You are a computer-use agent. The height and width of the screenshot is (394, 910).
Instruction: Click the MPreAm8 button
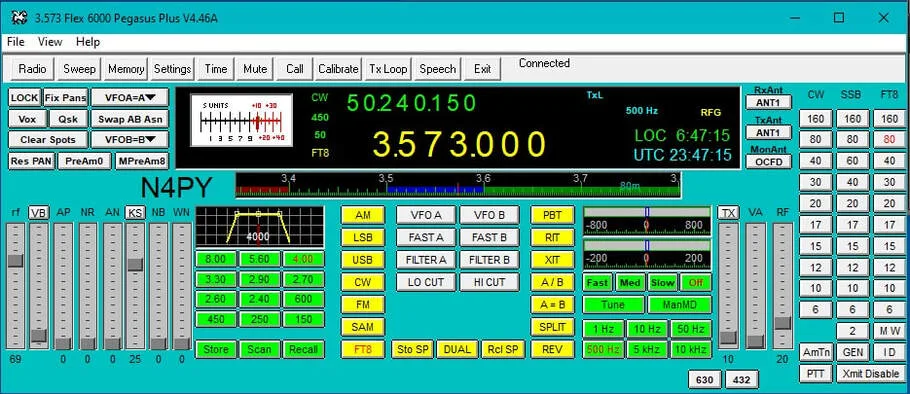141,161
